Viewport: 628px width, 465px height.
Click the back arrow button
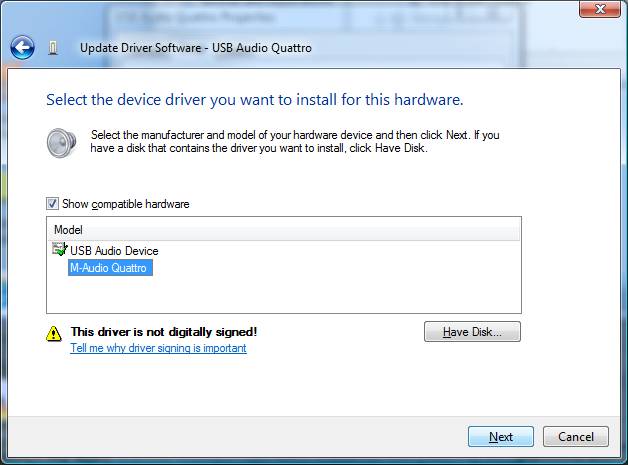[x=22, y=47]
